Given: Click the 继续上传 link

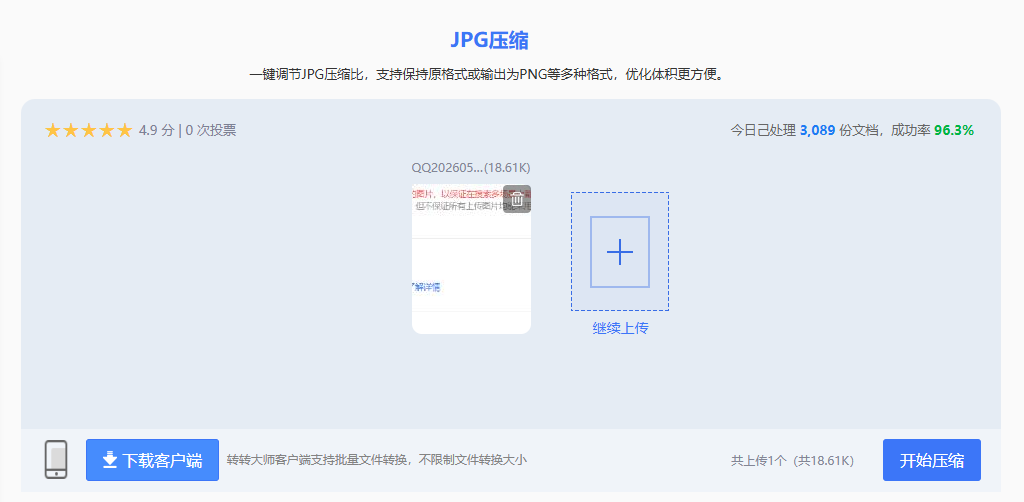Looking at the screenshot, I should click(620, 328).
